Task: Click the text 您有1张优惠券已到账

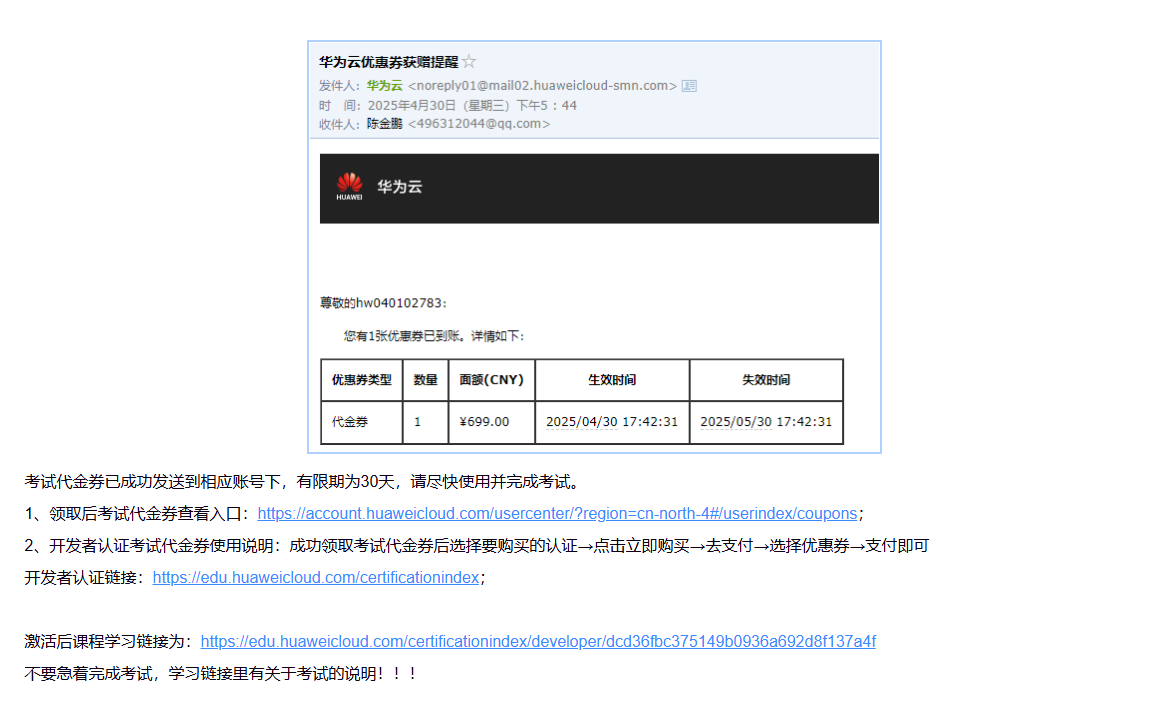Action: pyautogui.click(x=434, y=336)
